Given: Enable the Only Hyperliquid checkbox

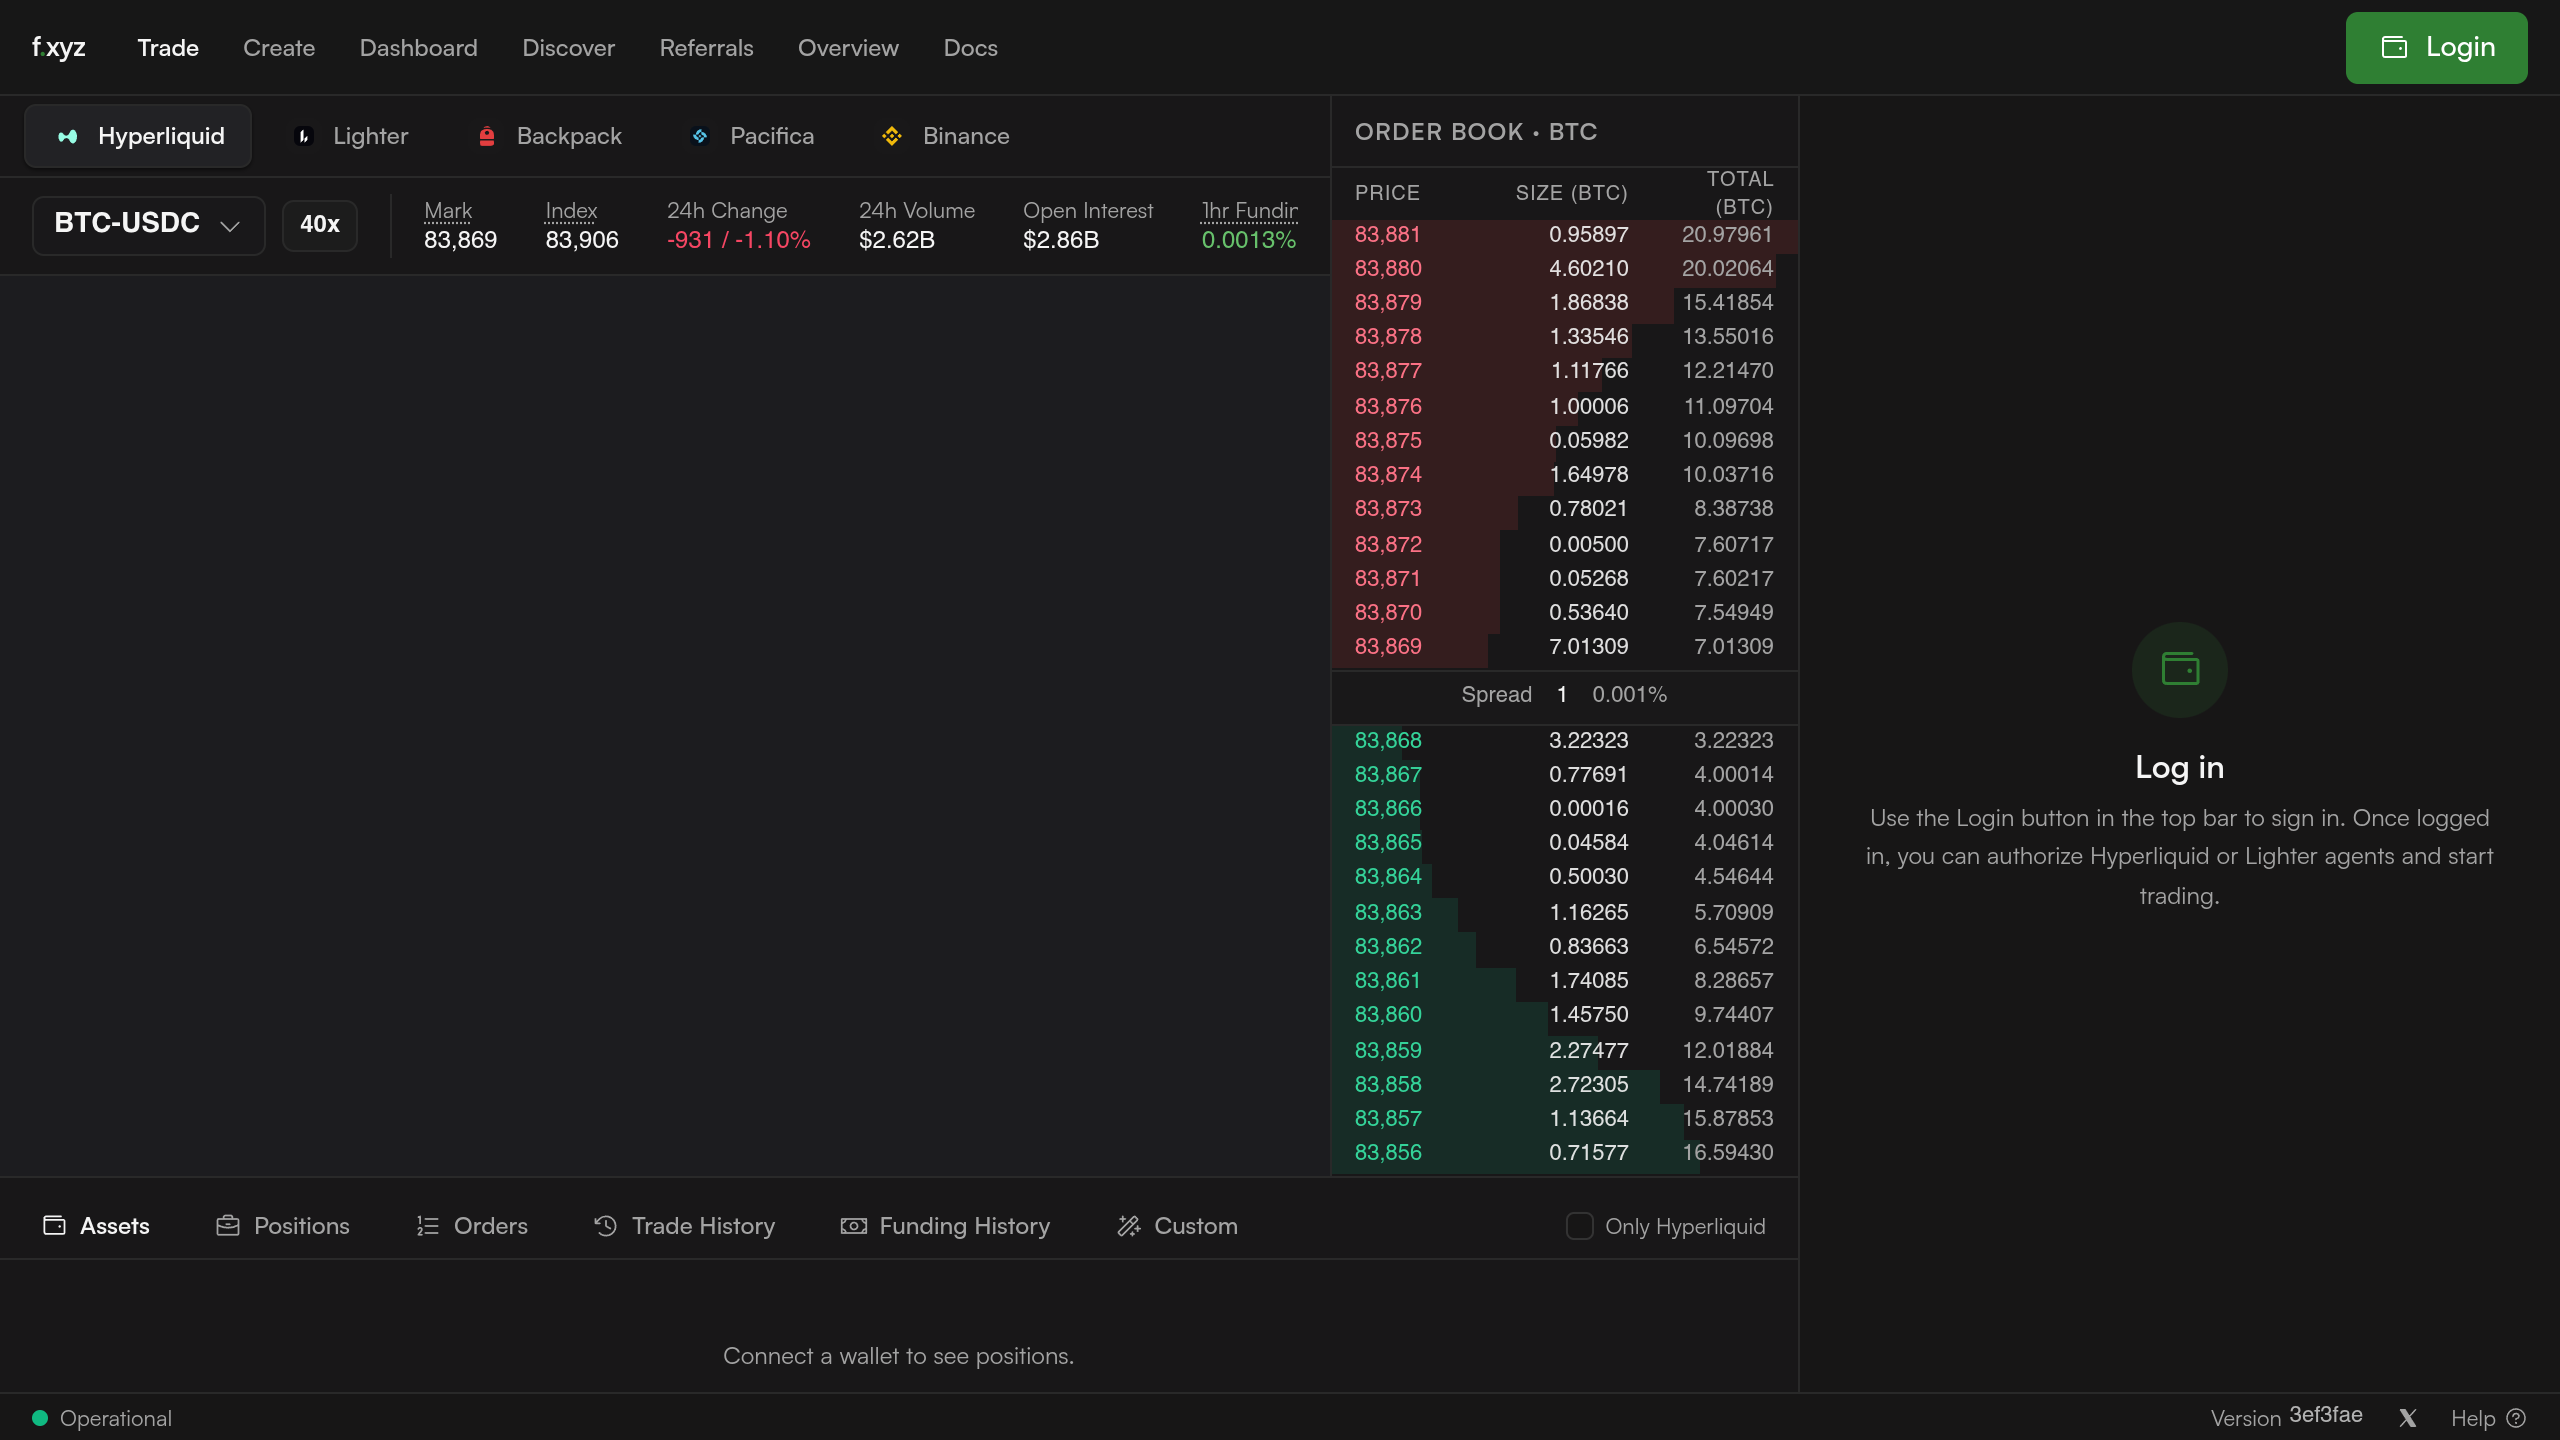Looking at the screenshot, I should [1579, 1226].
